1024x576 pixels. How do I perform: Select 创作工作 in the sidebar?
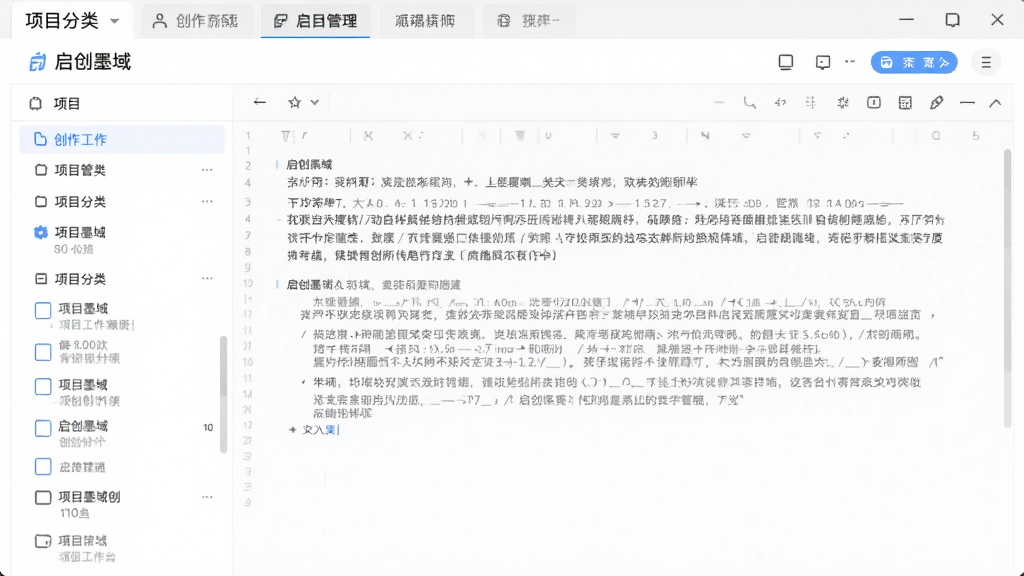coord(122,140)
